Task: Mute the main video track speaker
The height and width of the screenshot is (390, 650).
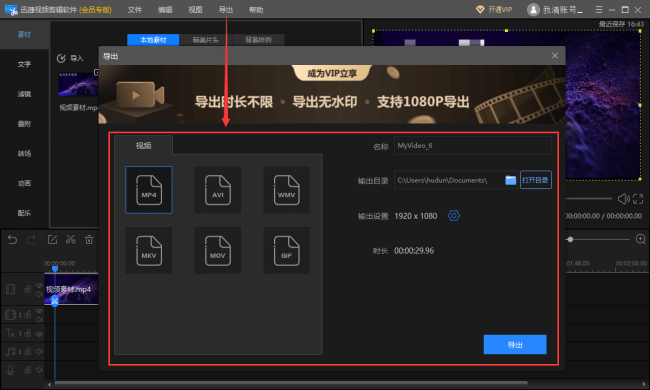Action: pyautogui.click(x=39, y=294)
